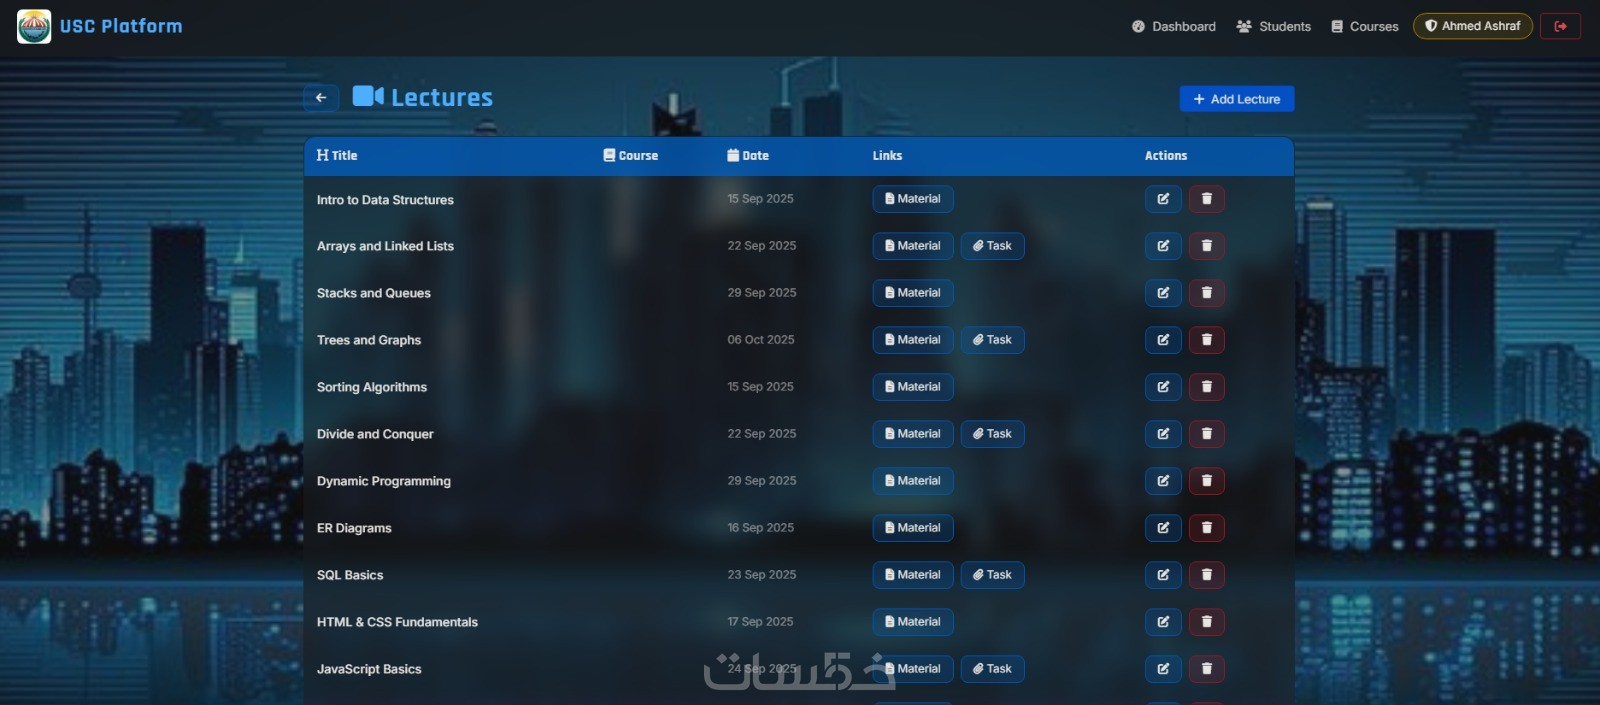The height and width of the screenshot is (705, 1600).
Task: Open the Ahmed Ashraf profile badge
Action: [1473, 26]
